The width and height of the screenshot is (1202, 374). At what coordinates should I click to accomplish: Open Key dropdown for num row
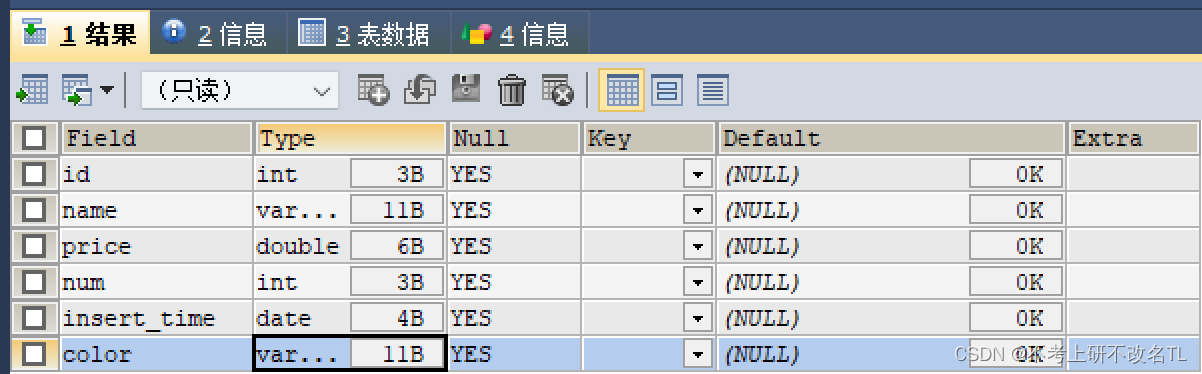[698, 282]
